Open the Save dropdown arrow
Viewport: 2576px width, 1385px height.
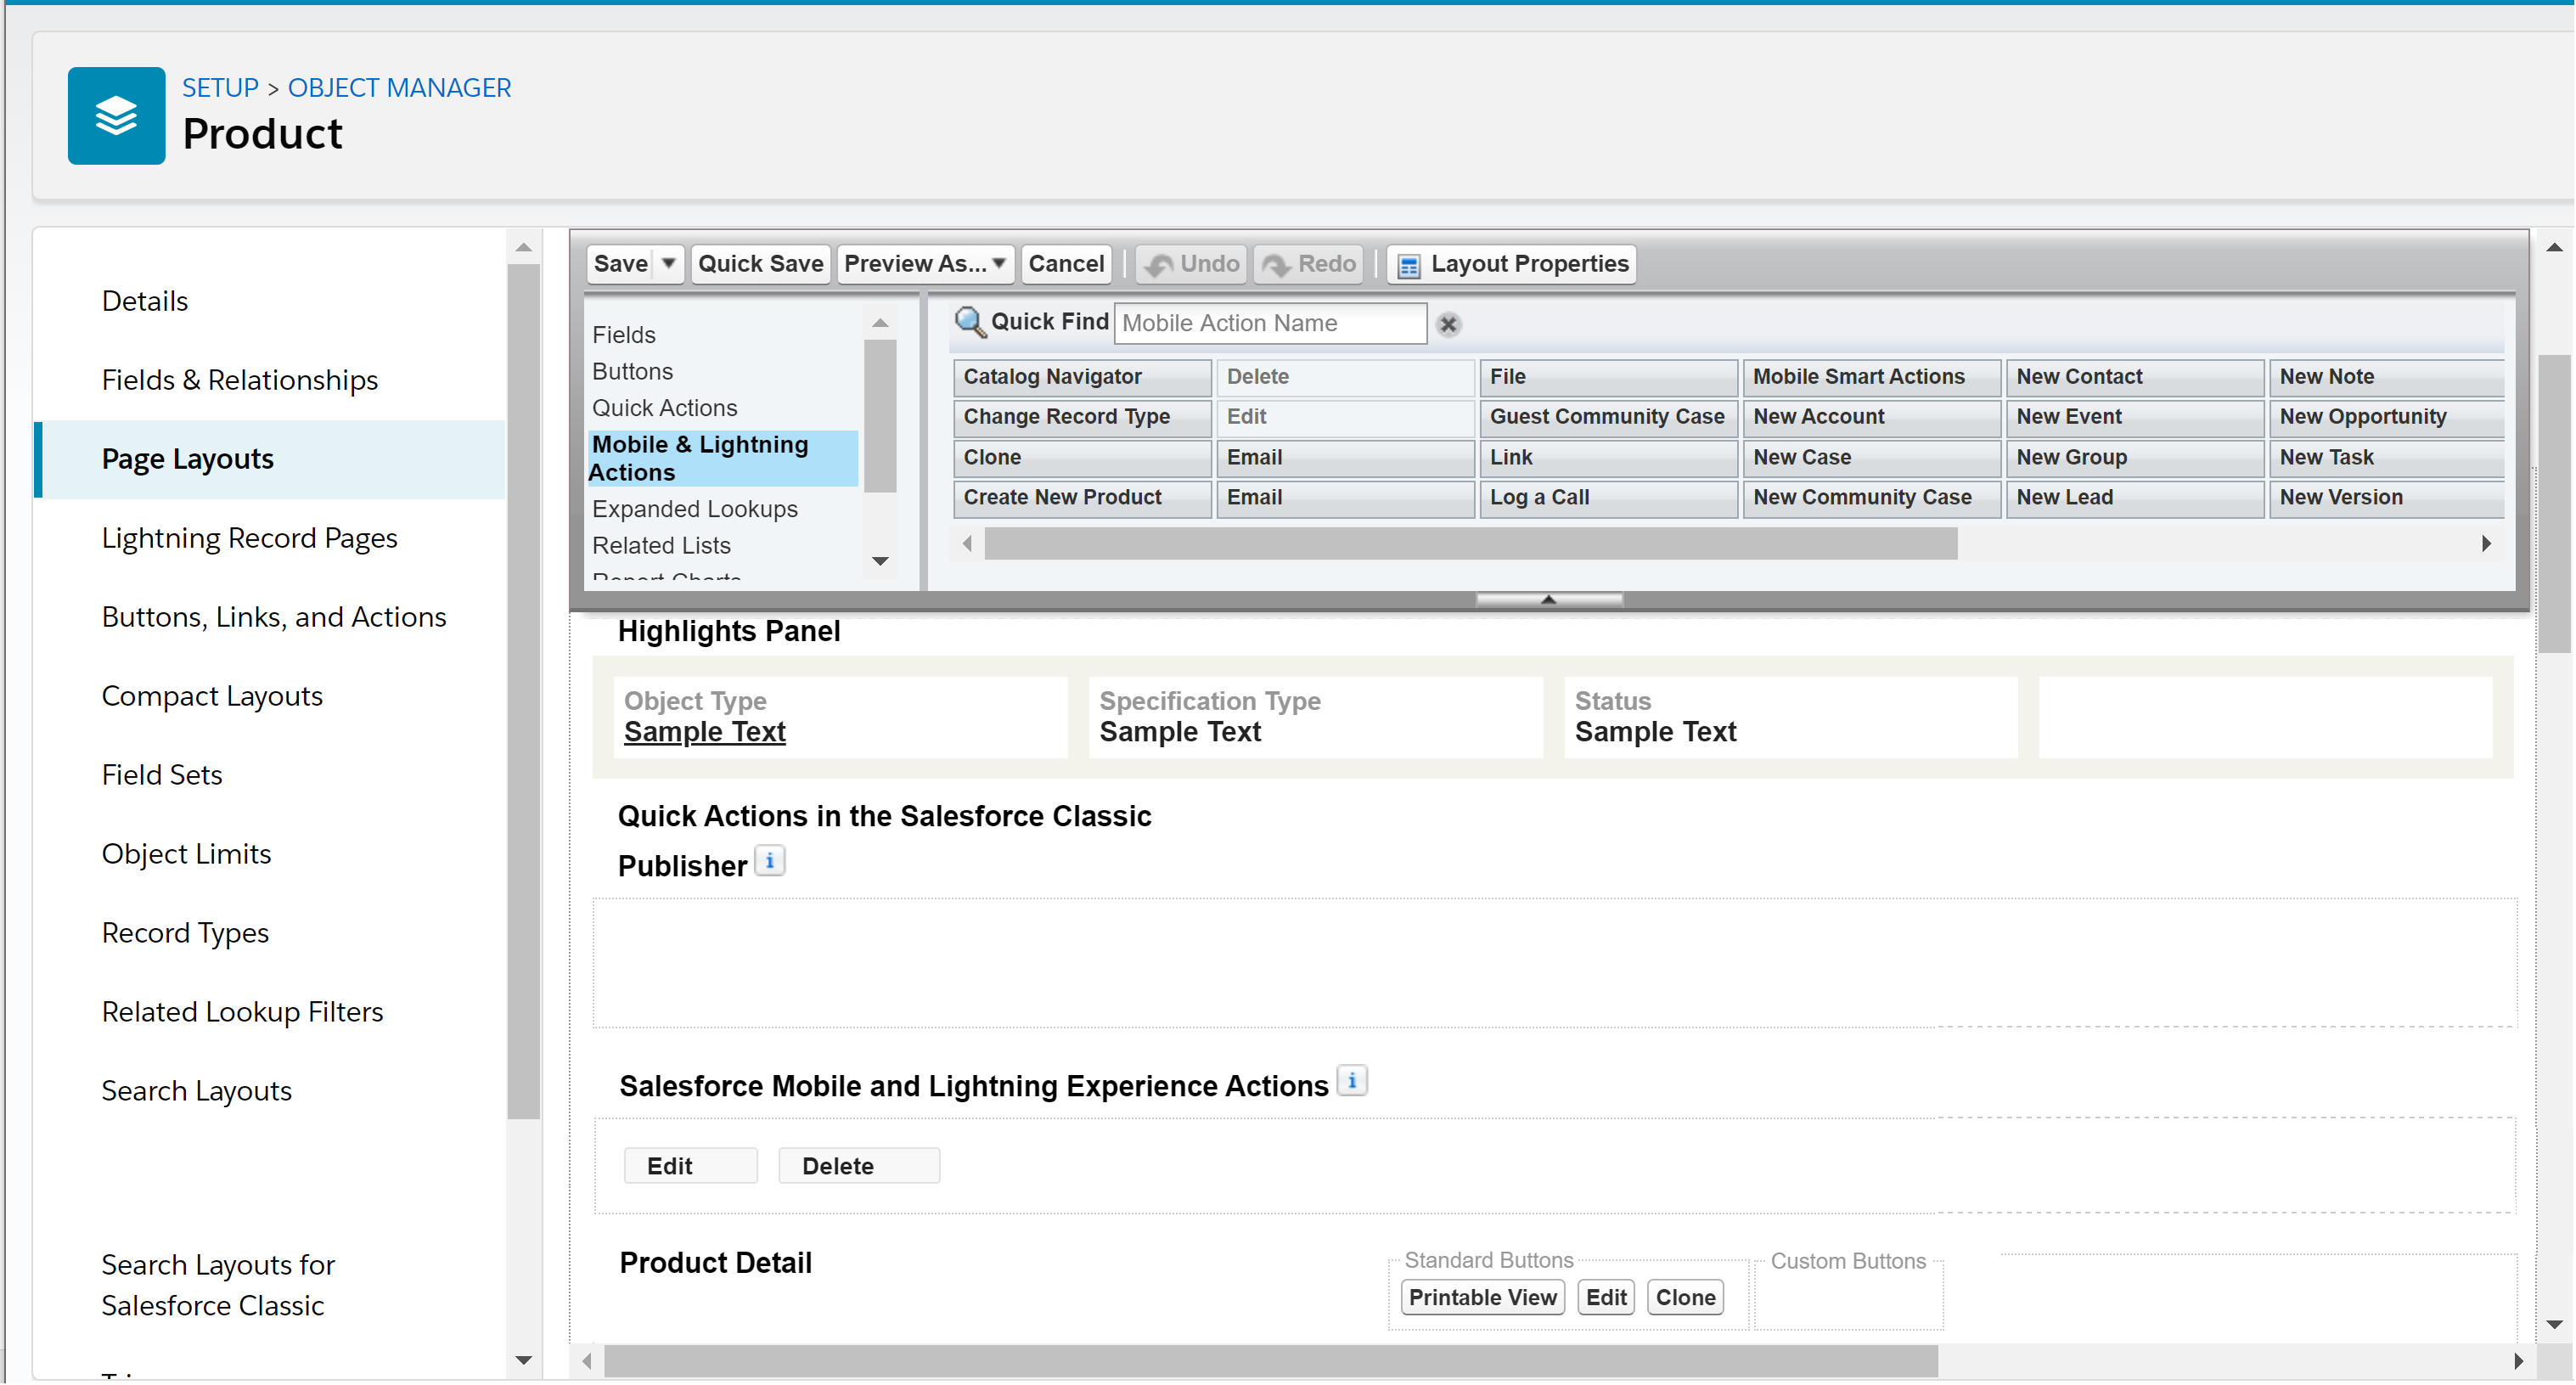point(669,264)
